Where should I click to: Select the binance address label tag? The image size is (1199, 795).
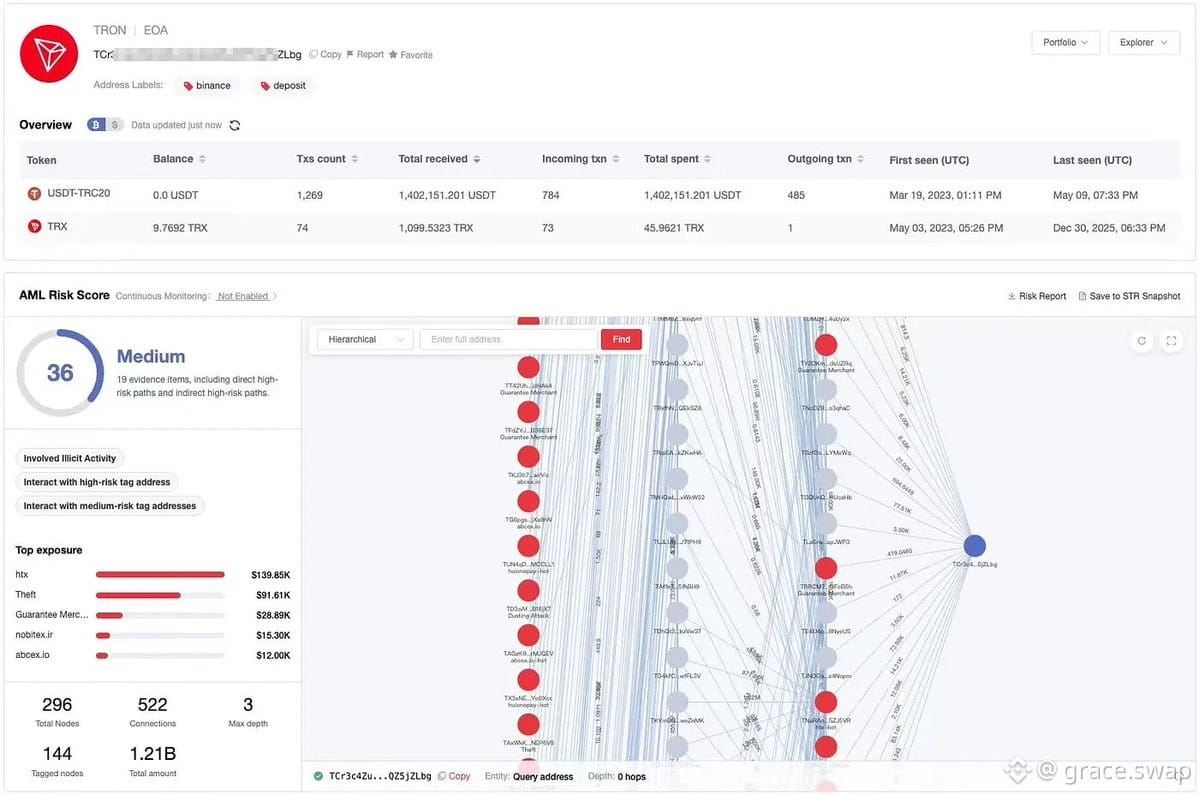pyautogui.click(x=207, y=86)
